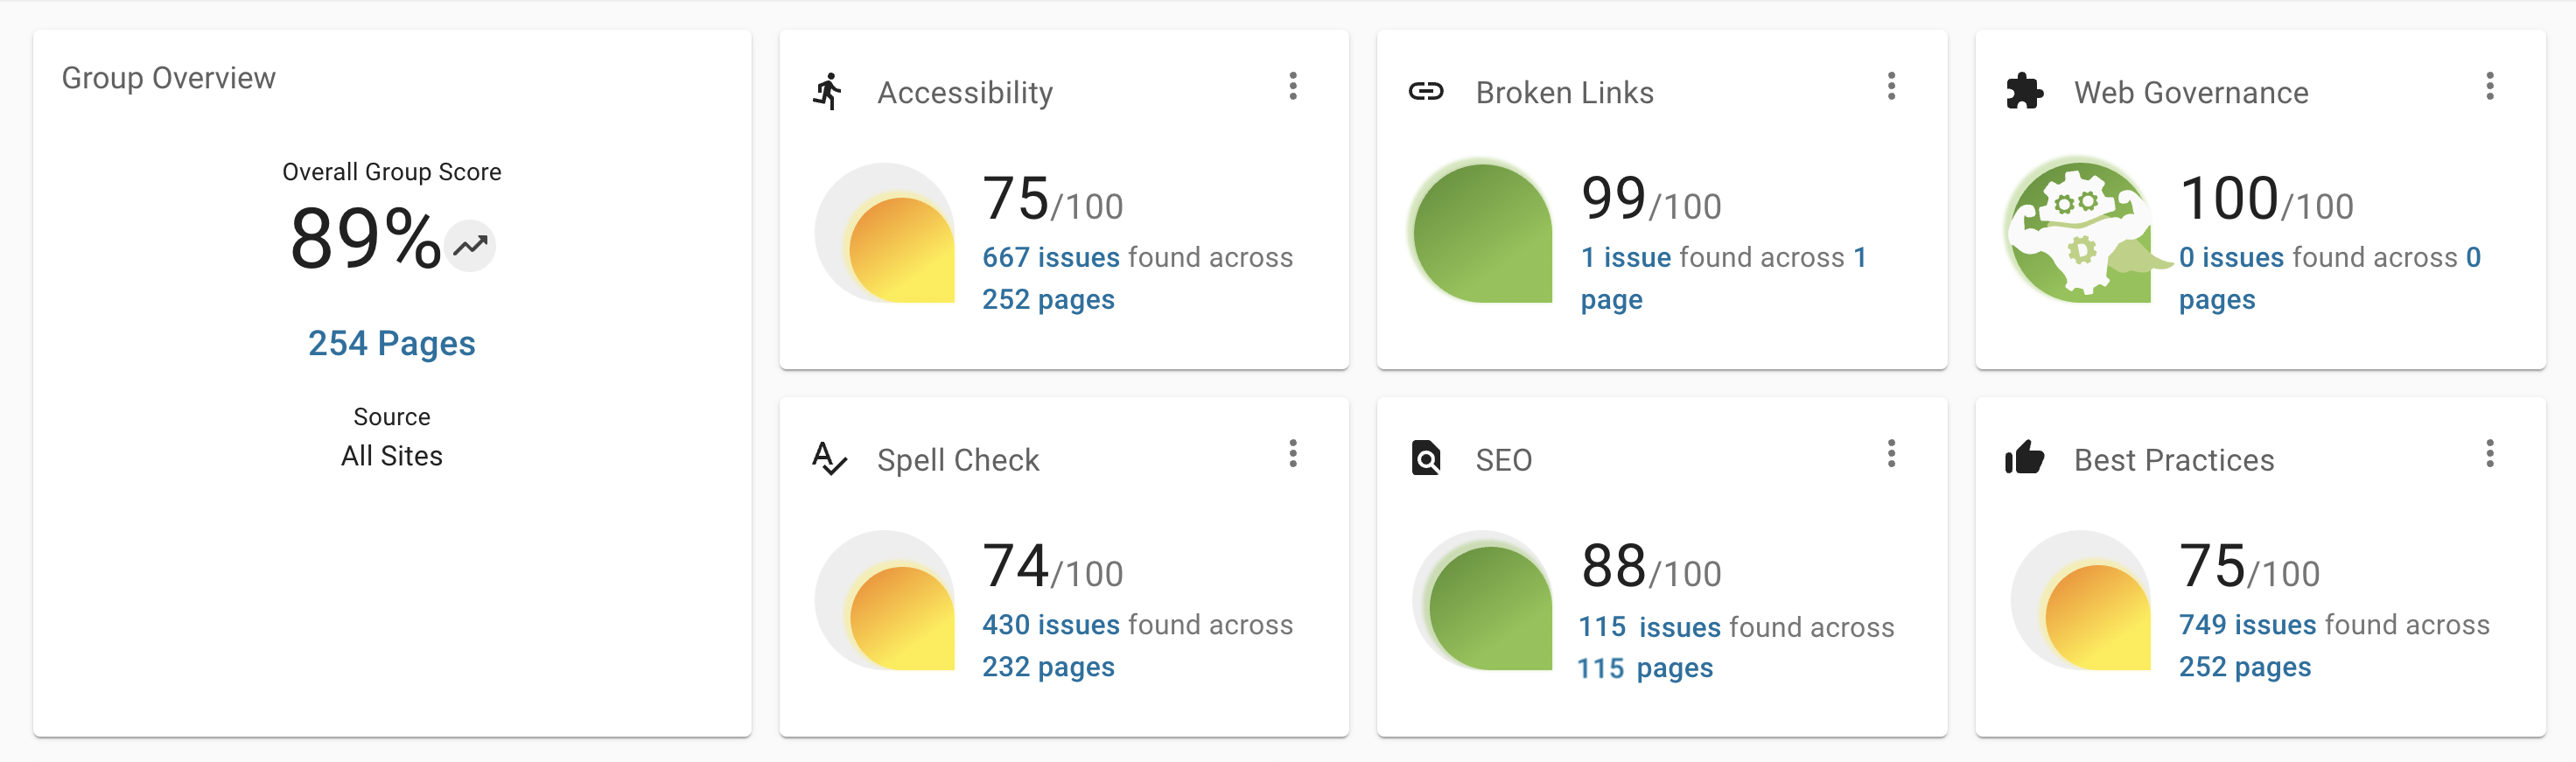Select the Accessibility running-person icon
The image size is (2576, 762).
click(828, 90)
